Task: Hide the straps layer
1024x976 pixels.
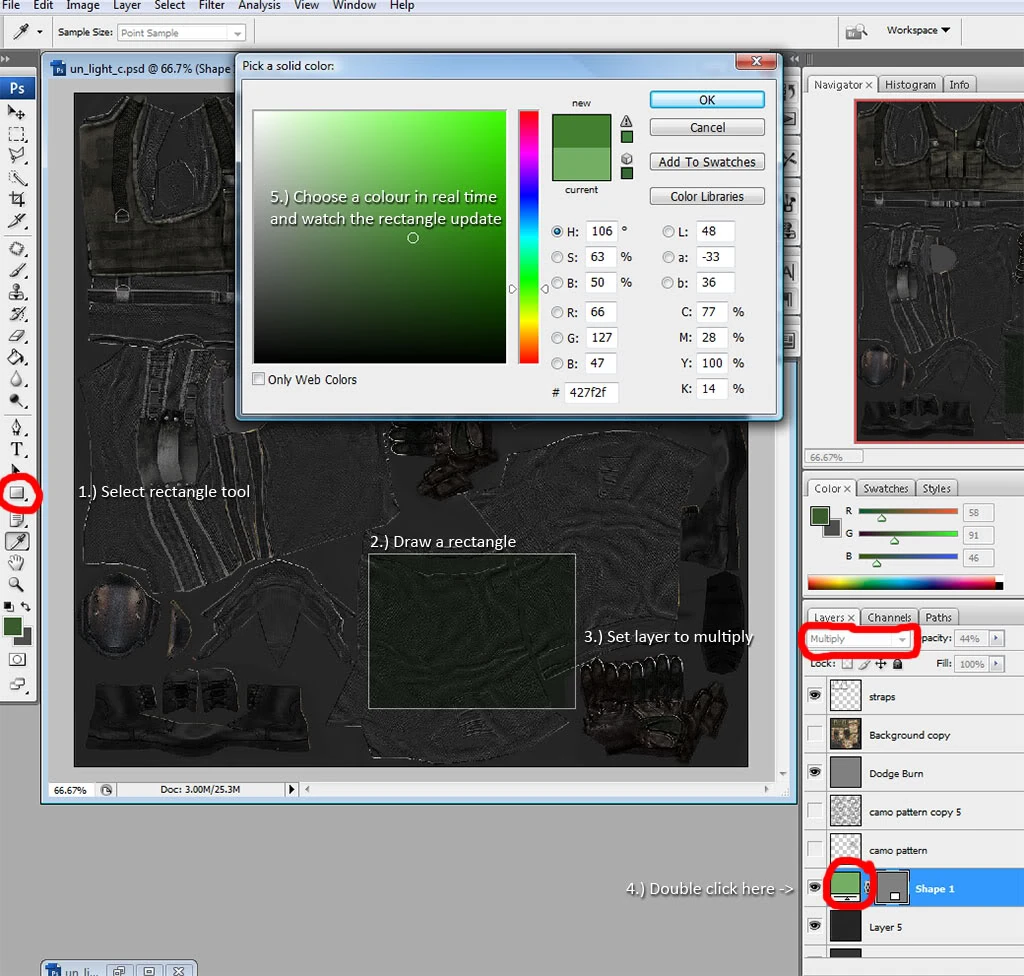Action: [815, 696]
